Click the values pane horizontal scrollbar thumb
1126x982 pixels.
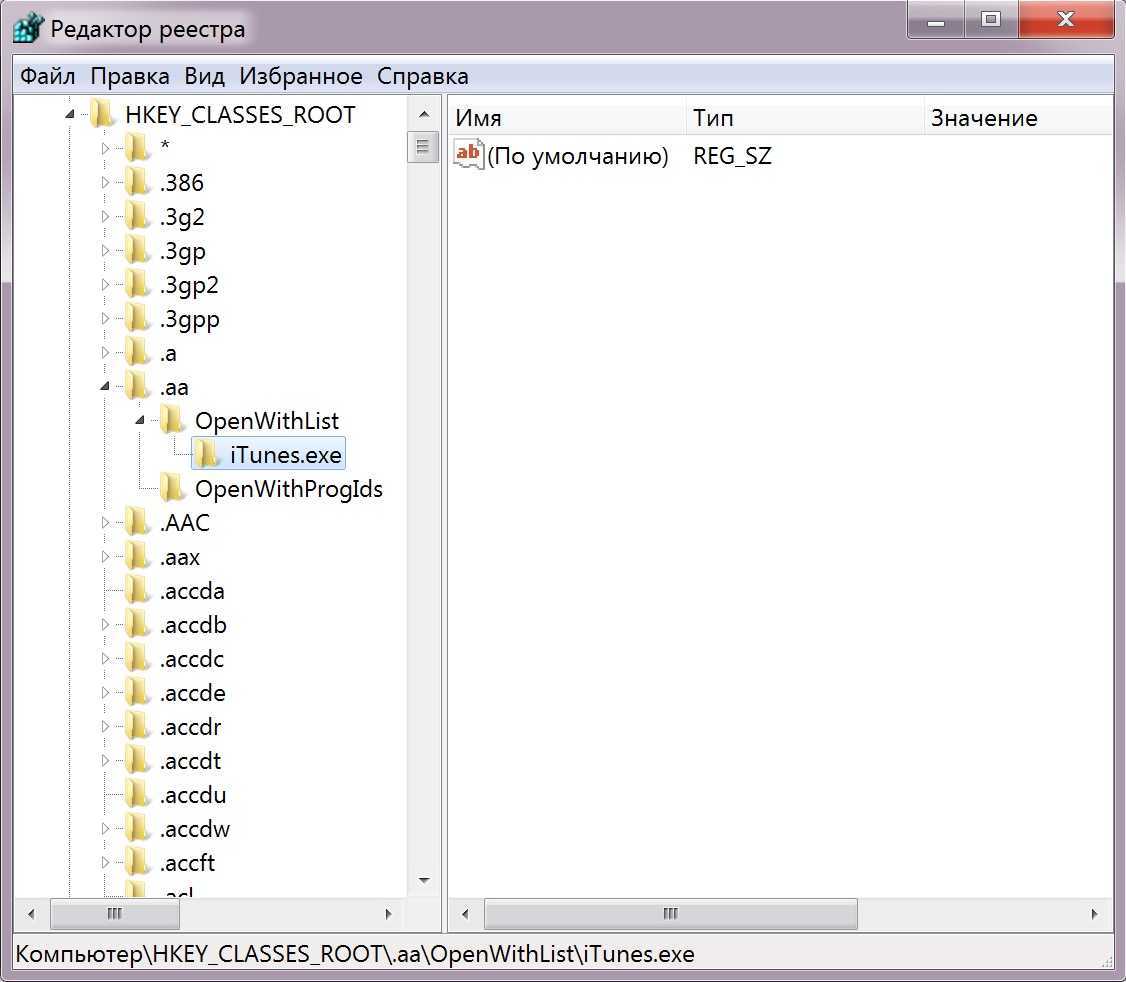(x=670, y=913)
